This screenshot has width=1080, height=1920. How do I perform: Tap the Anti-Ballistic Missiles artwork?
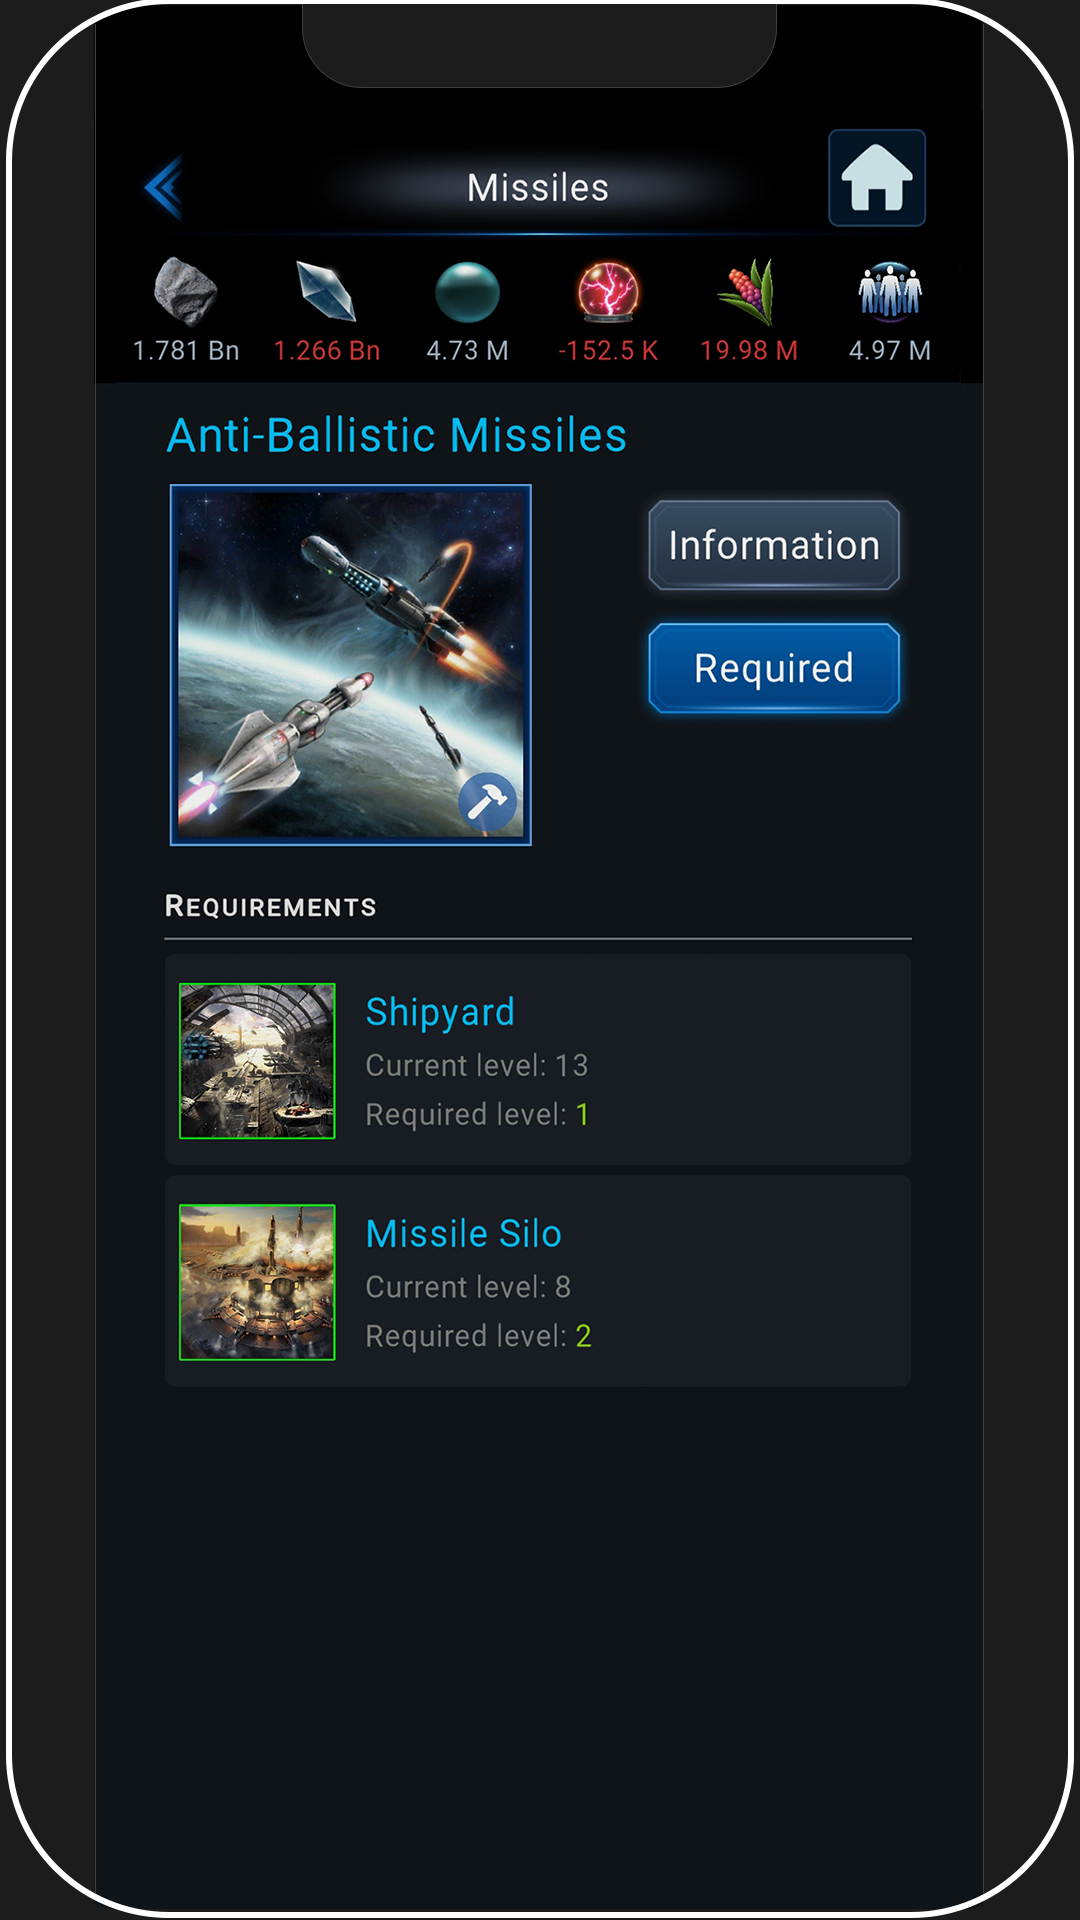[x=351, y=665]
